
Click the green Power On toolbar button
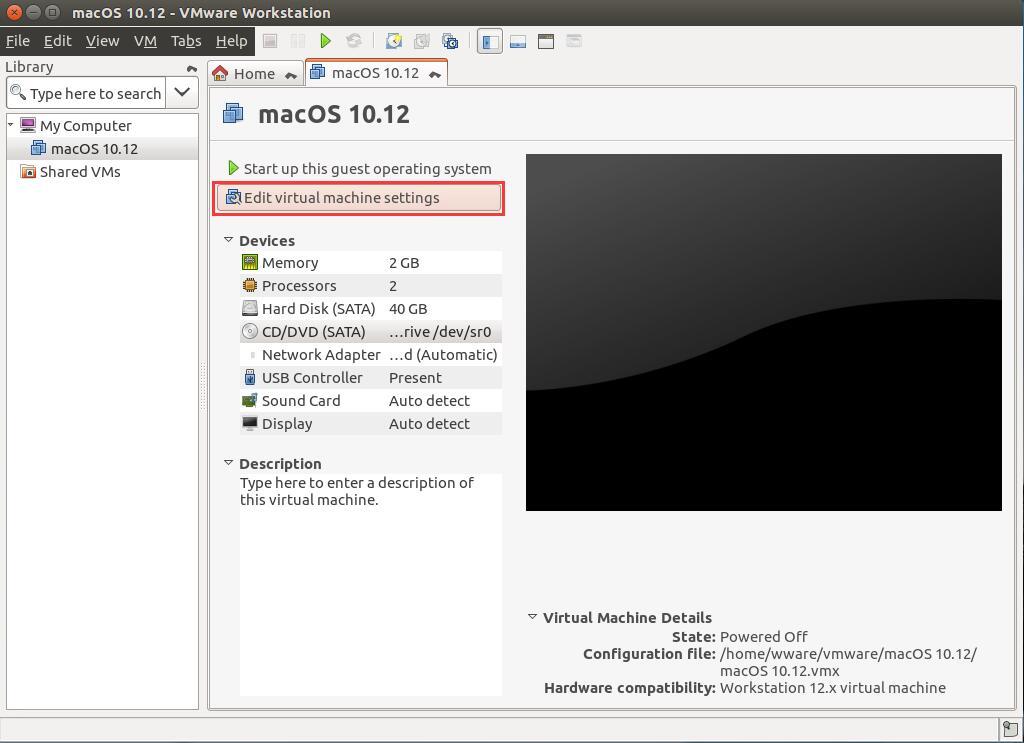325,41
